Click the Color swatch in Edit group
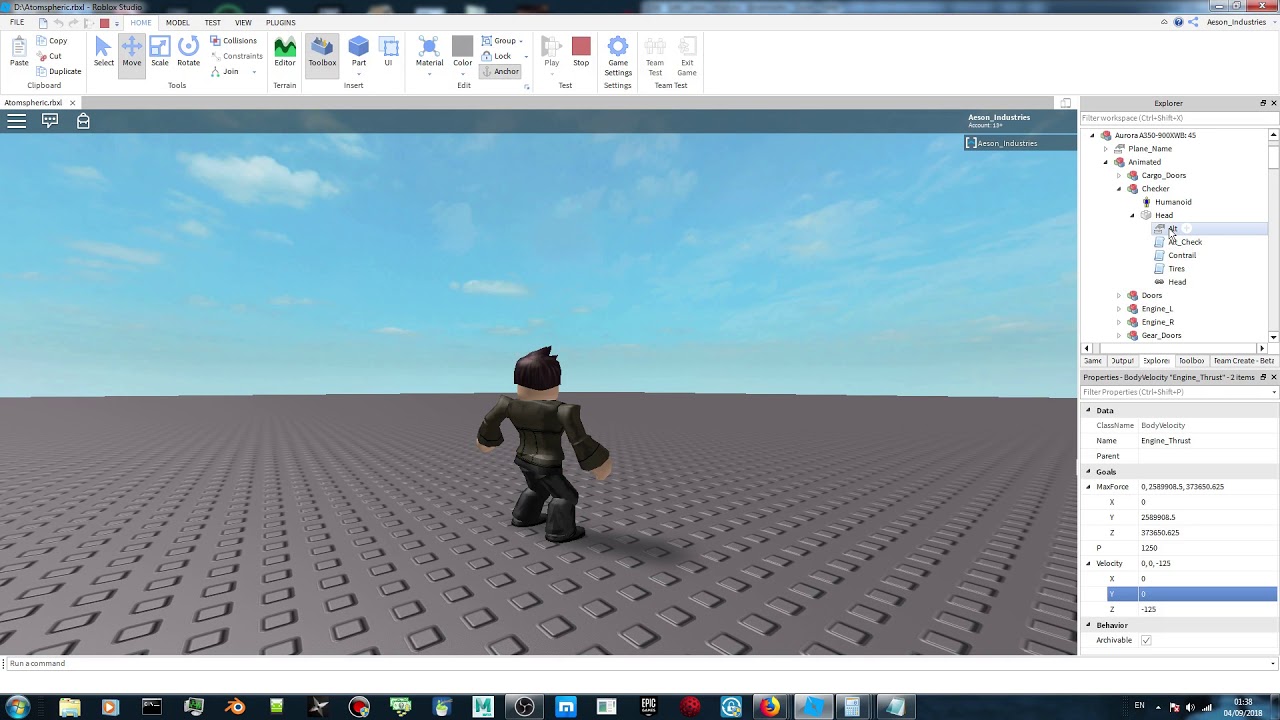The height and width of the screenshot is (720, 1280). pyautogui.click(x=462, y=46)
